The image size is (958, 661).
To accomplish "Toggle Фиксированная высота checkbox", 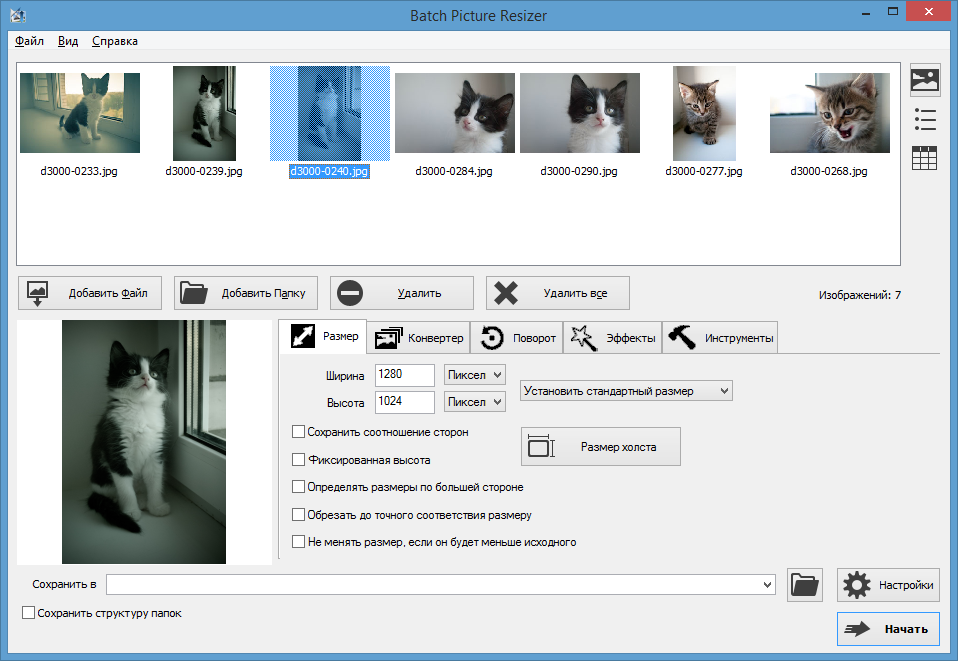I will 298,460.
